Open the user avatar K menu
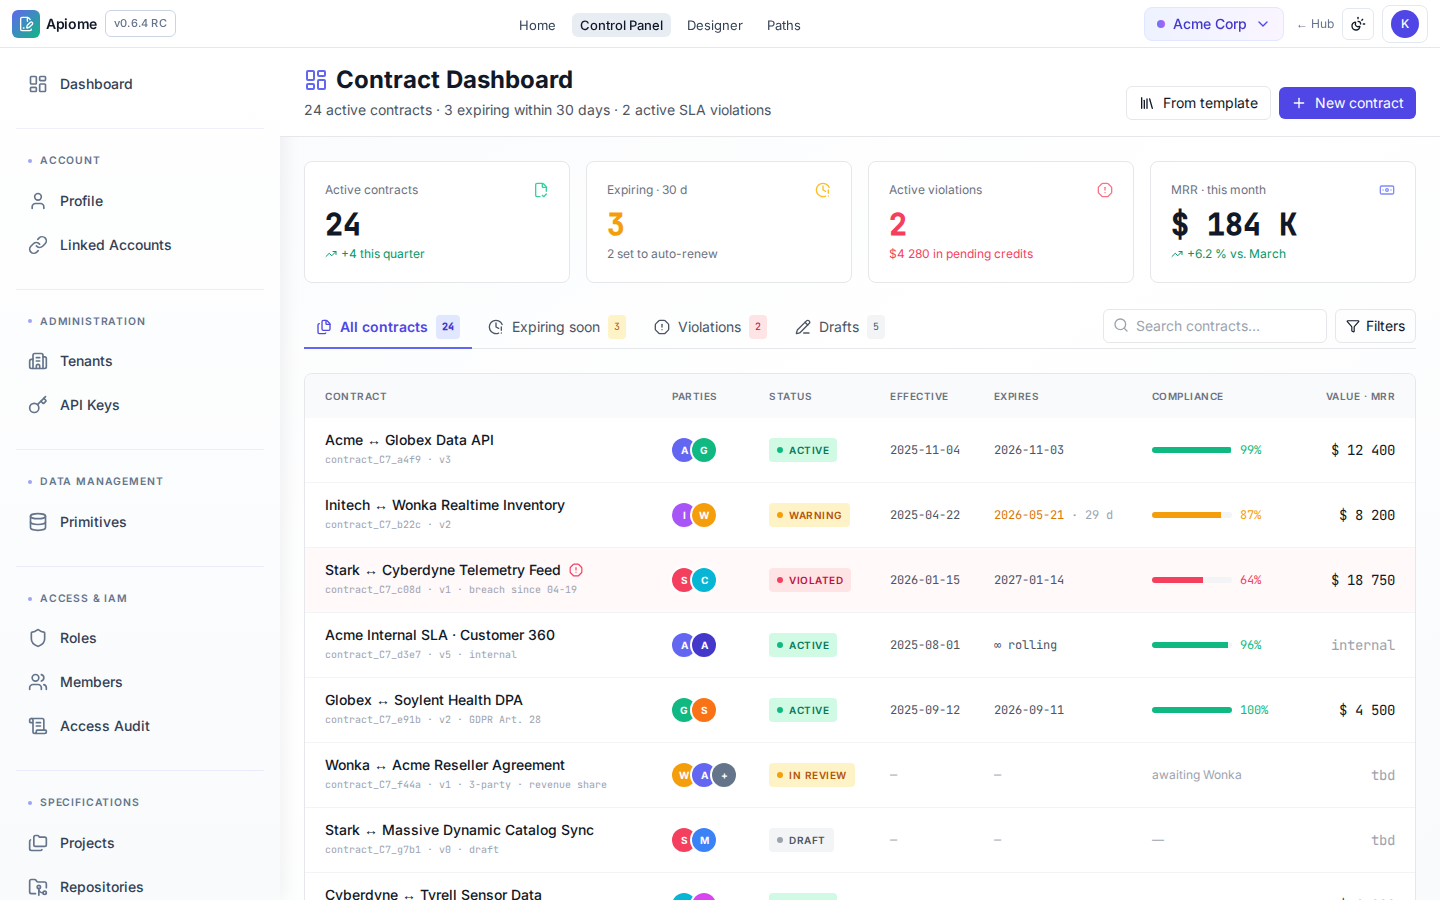This screenshot has height=900, width=1440. (1405, 24)
